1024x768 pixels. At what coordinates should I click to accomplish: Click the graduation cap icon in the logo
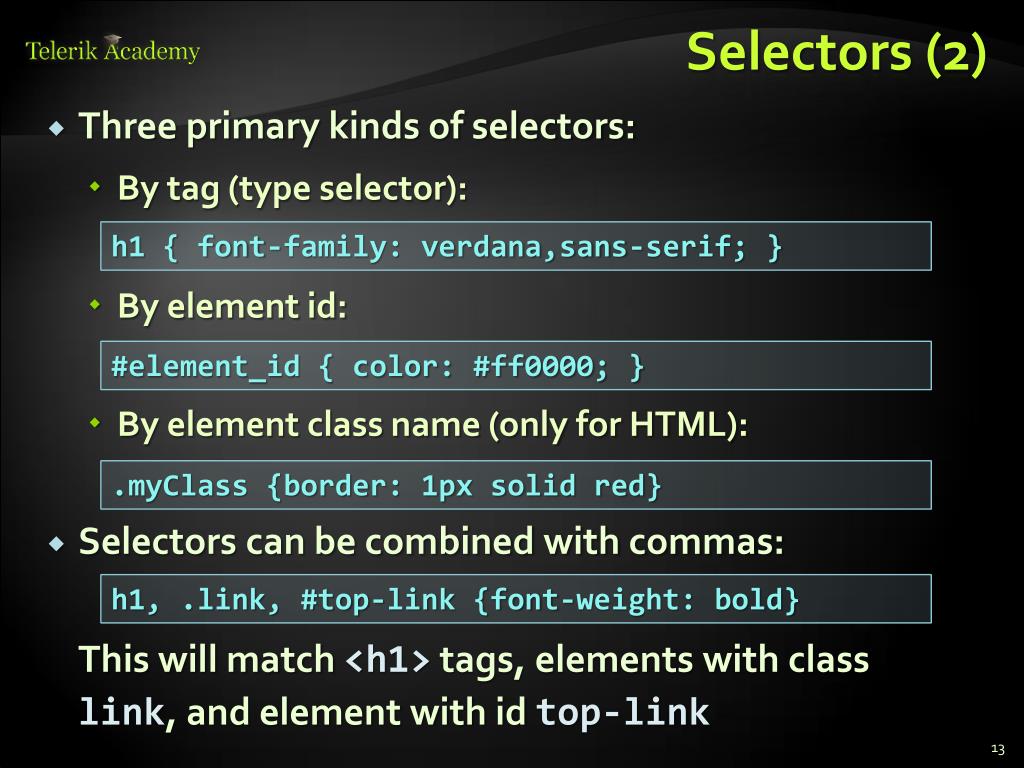pyautogui.click(x=113, y=40)
